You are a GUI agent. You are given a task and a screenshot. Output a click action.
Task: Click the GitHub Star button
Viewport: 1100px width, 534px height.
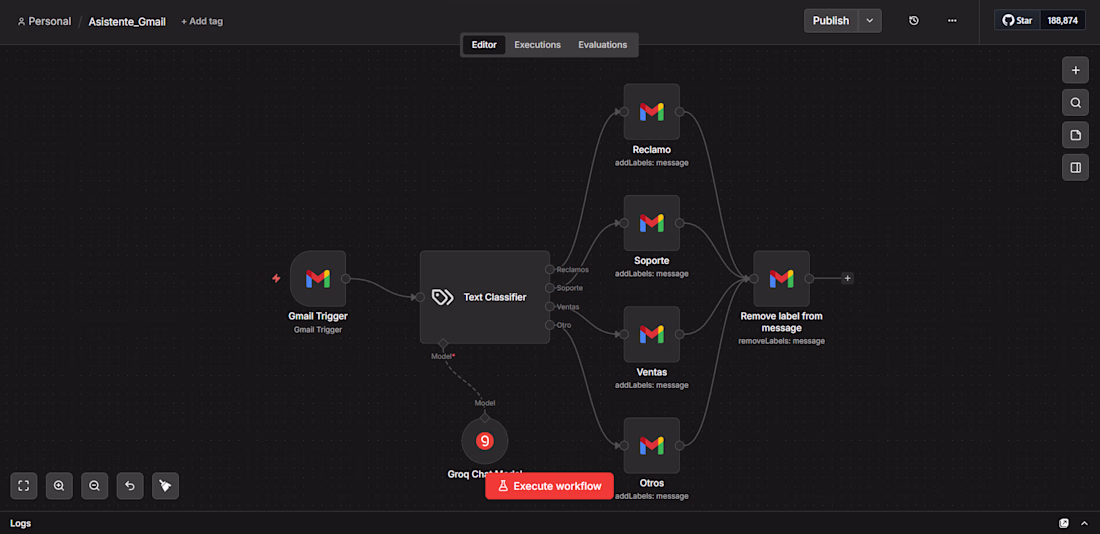click(1017, 20)
